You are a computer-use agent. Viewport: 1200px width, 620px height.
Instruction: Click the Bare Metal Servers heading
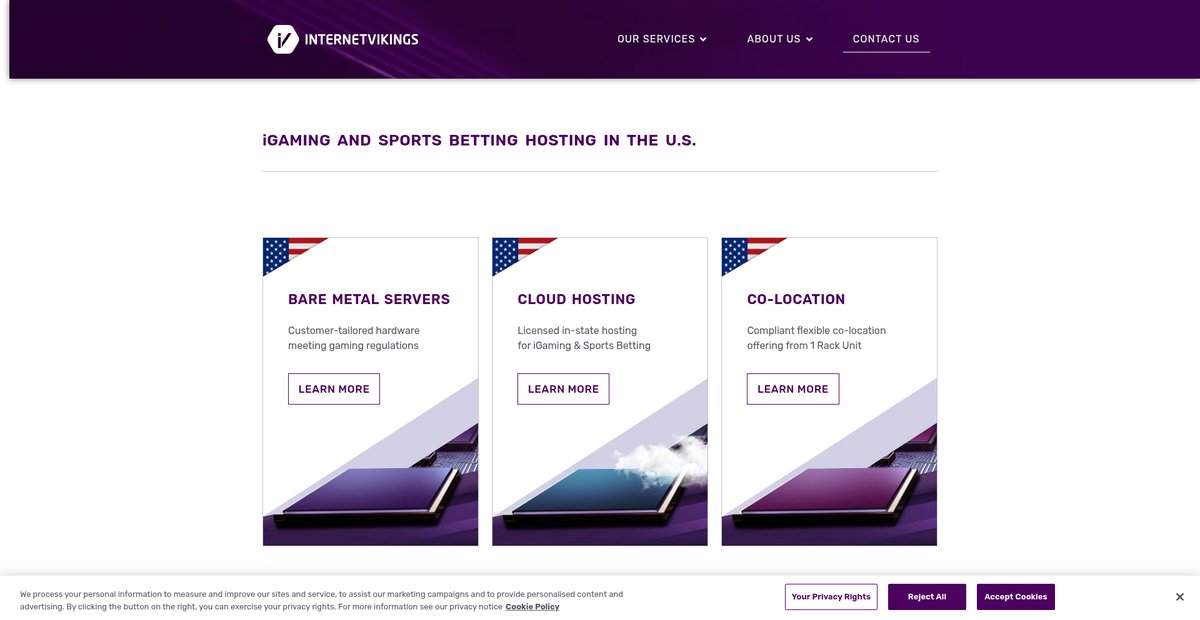click(369, 299)
